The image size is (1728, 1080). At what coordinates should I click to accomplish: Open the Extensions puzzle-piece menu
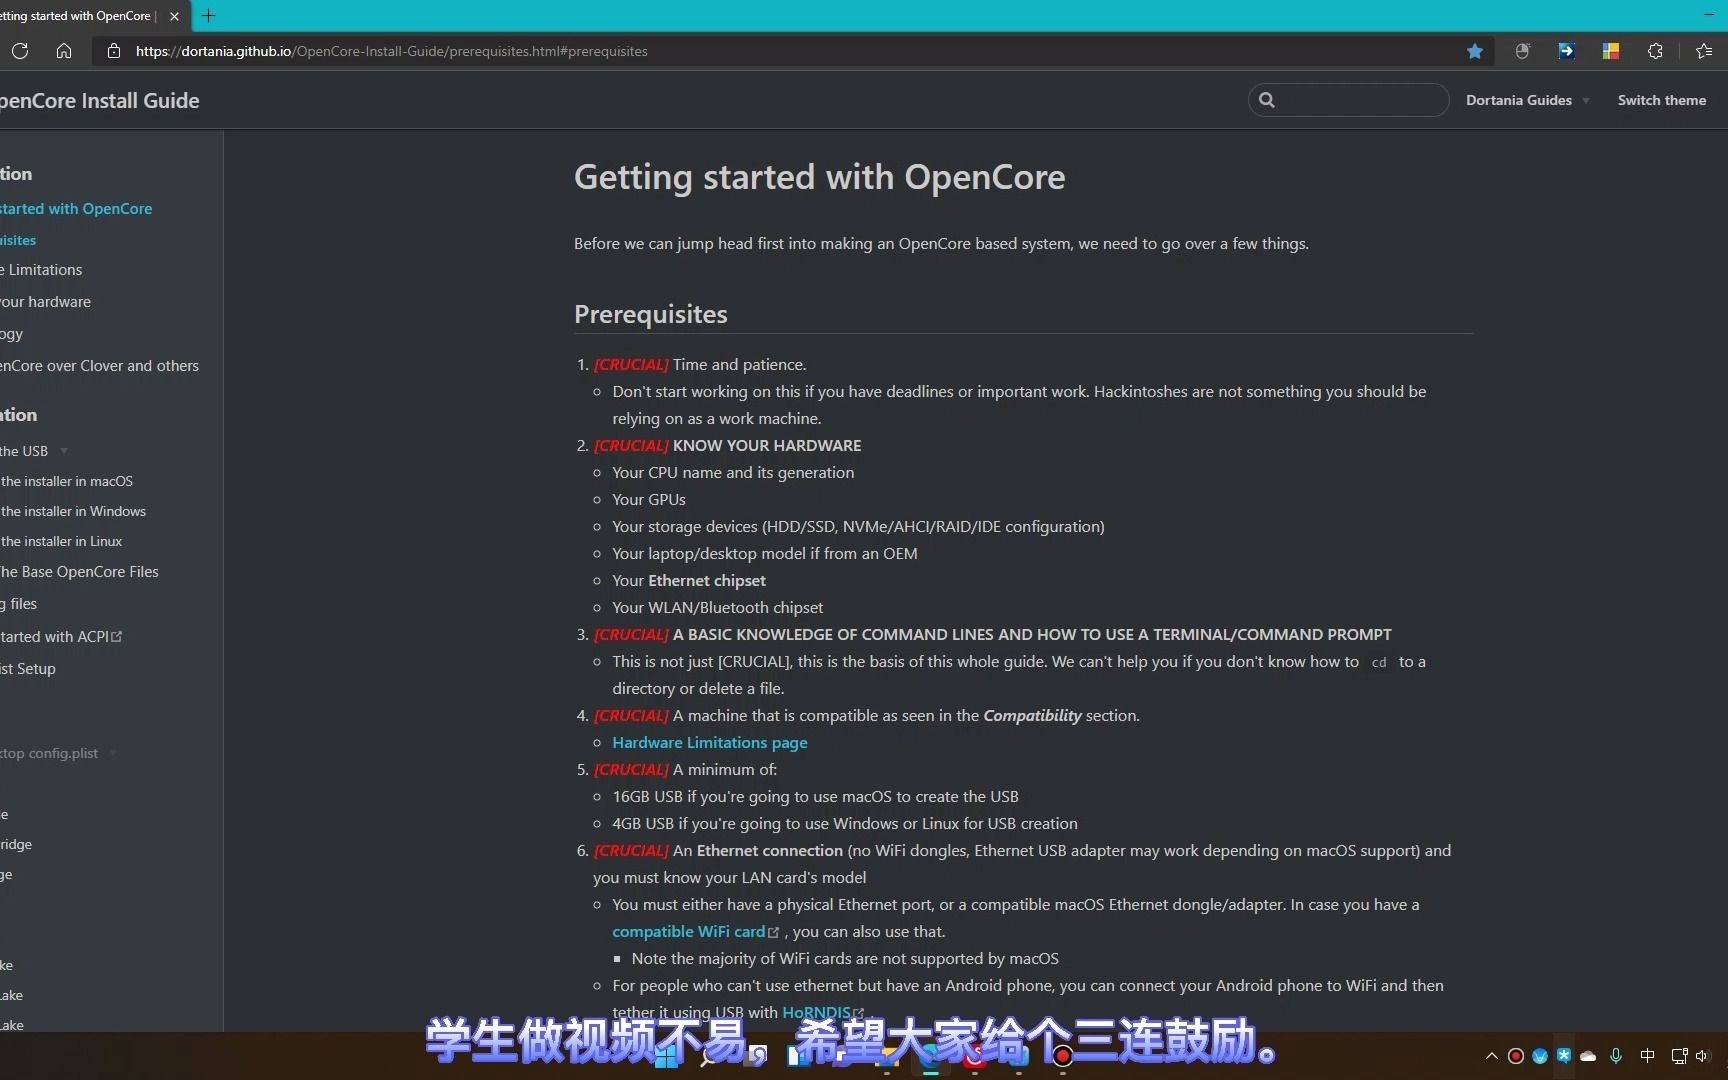point(1655,51)
